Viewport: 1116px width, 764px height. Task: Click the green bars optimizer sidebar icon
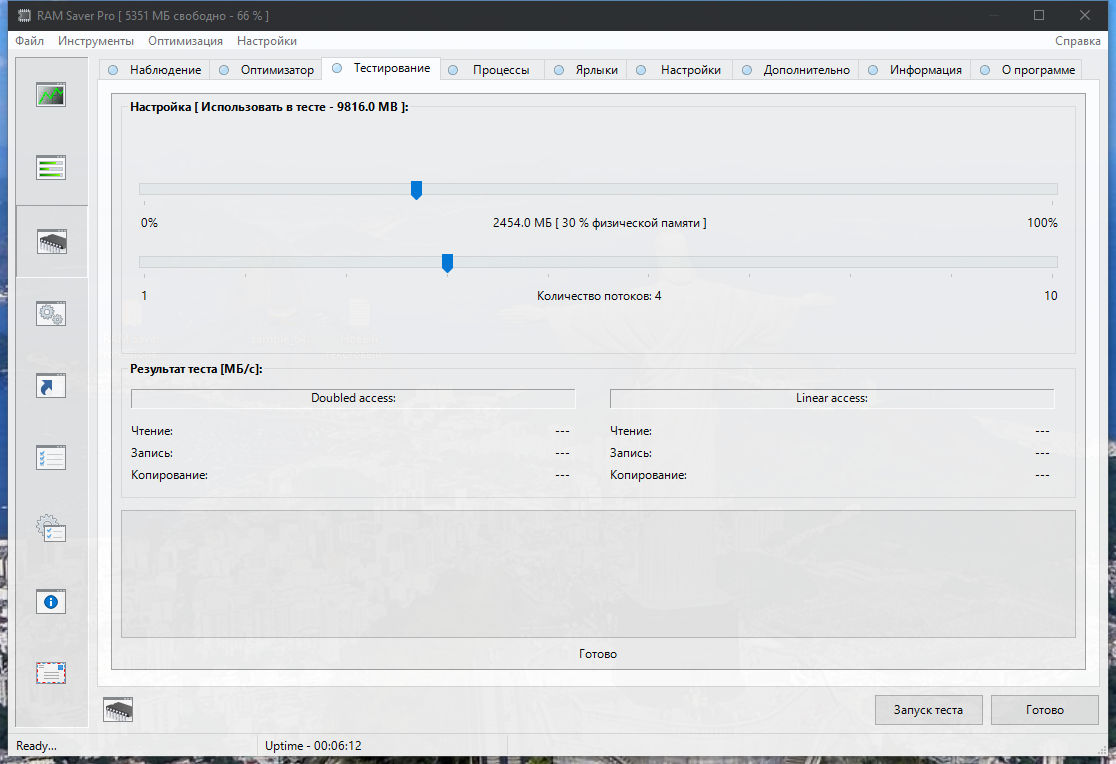tap(51, 168)
